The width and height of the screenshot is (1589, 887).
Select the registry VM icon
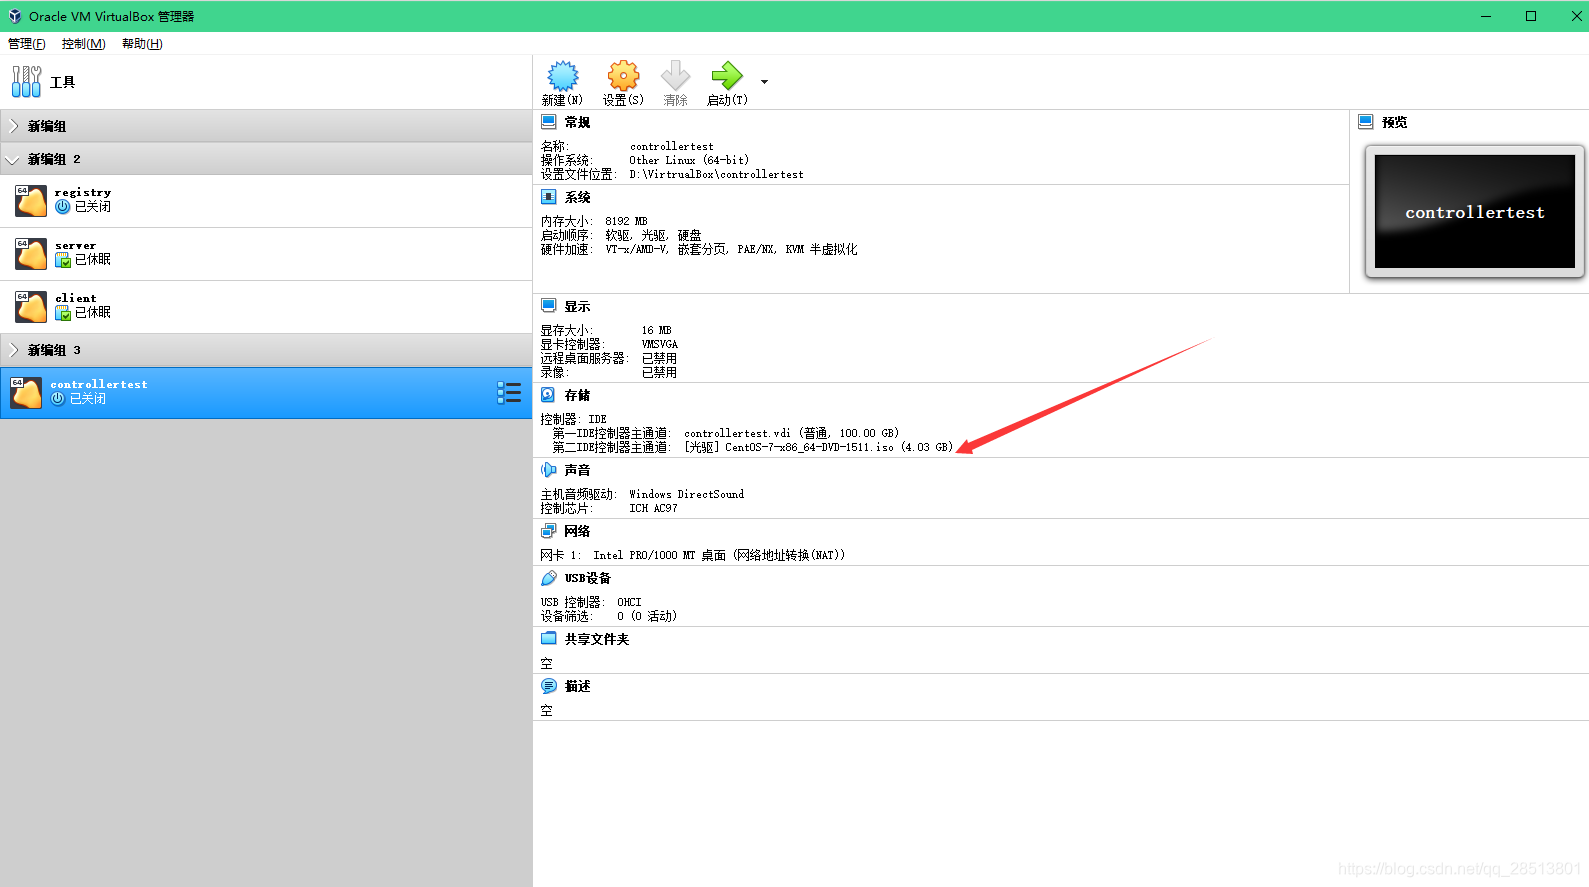31,201
